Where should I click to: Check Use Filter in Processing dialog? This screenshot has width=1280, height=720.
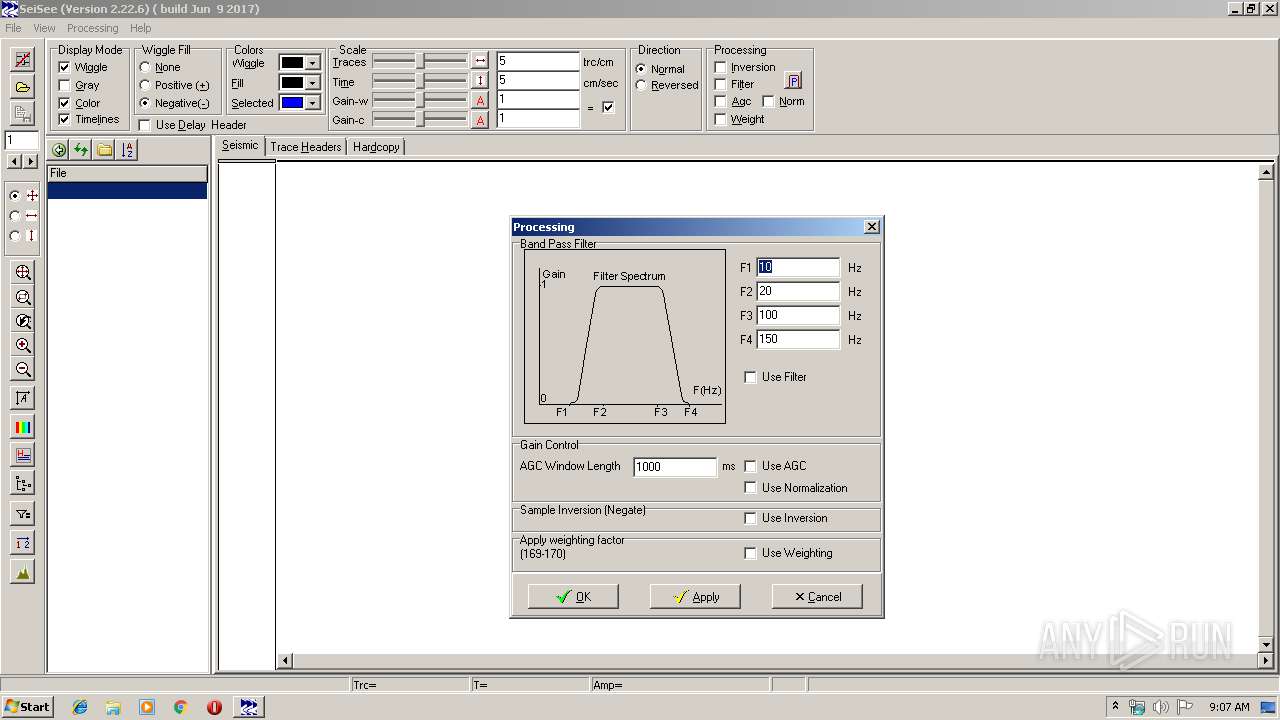pos(751,377)
